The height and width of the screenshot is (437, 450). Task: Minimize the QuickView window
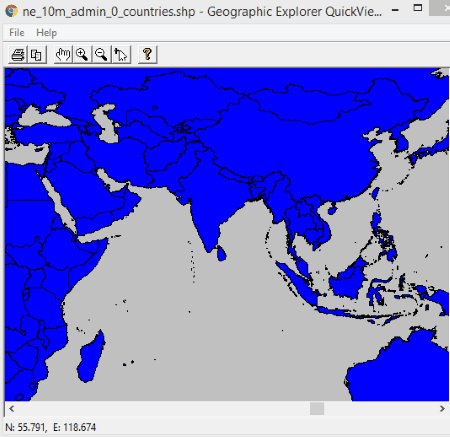[x=395, y=9]
